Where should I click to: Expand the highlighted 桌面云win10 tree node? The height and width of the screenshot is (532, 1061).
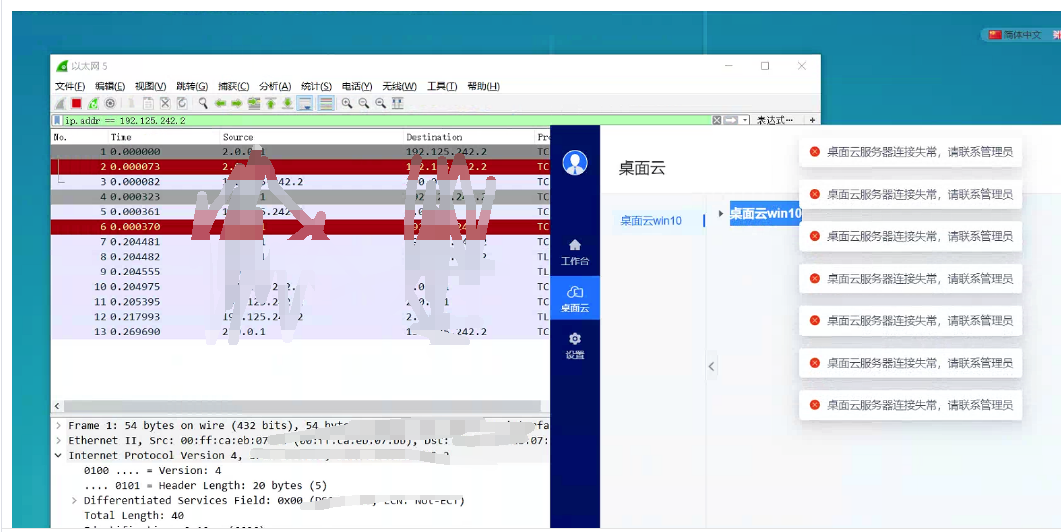[x=721, y=213]
